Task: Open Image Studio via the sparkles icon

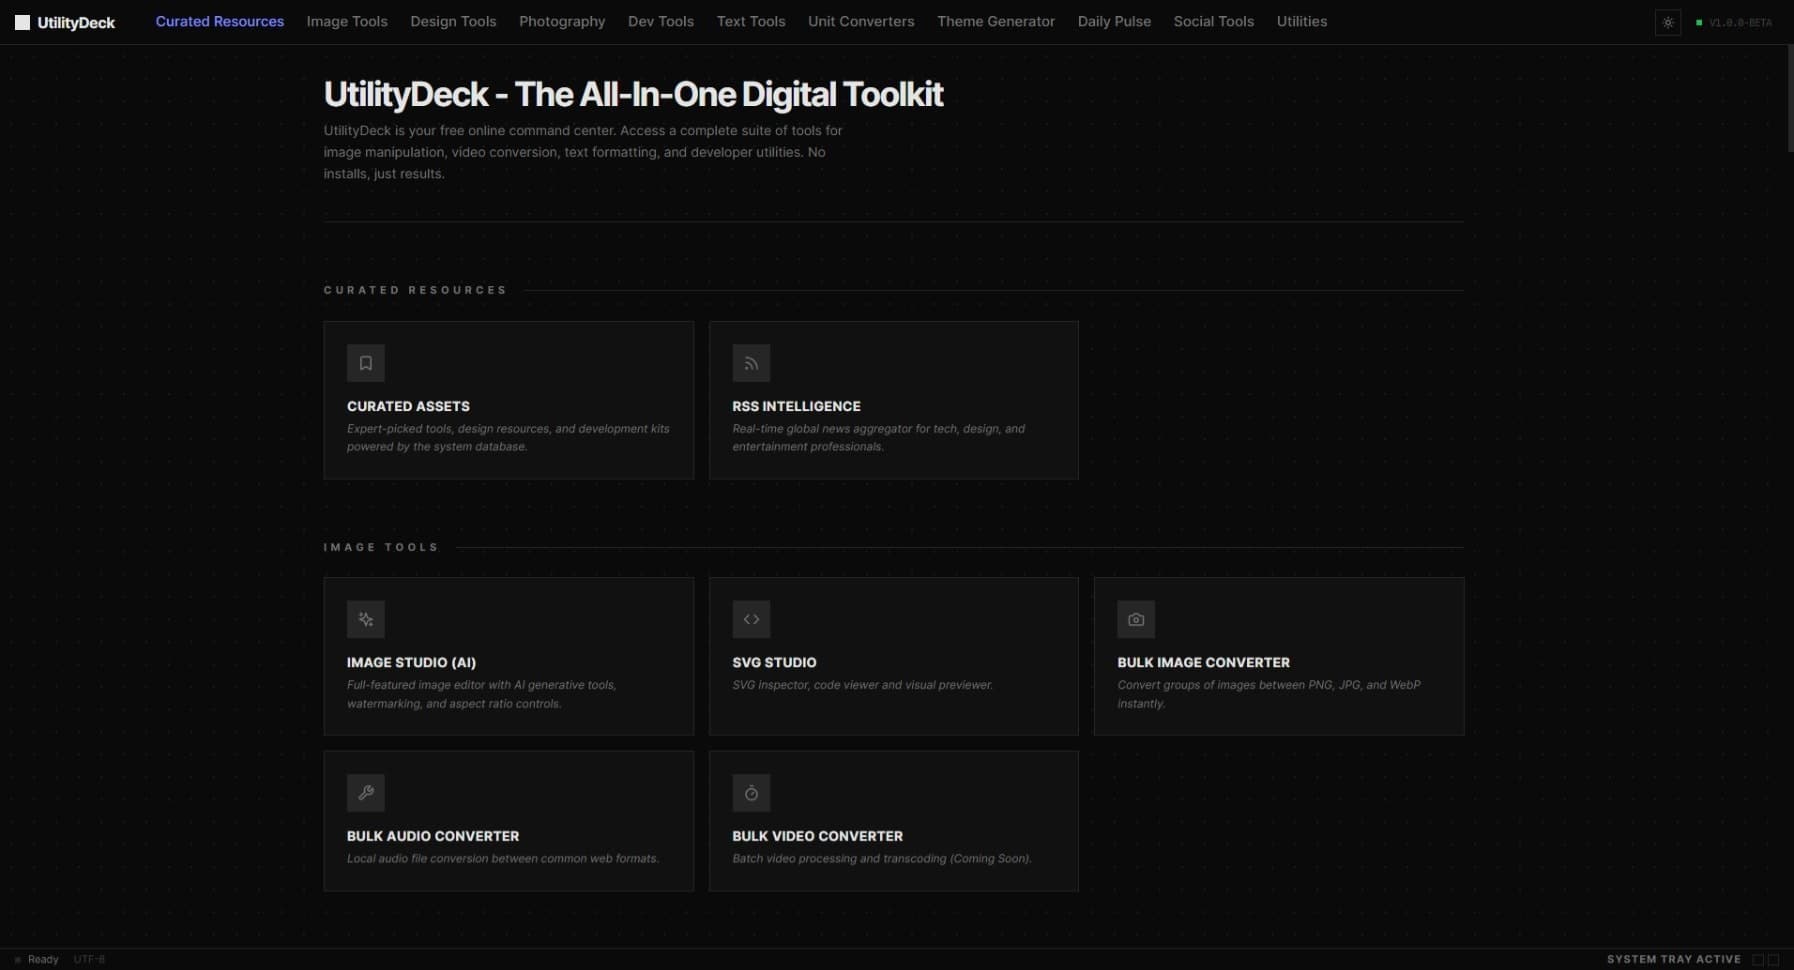Action: coord(365,619)
